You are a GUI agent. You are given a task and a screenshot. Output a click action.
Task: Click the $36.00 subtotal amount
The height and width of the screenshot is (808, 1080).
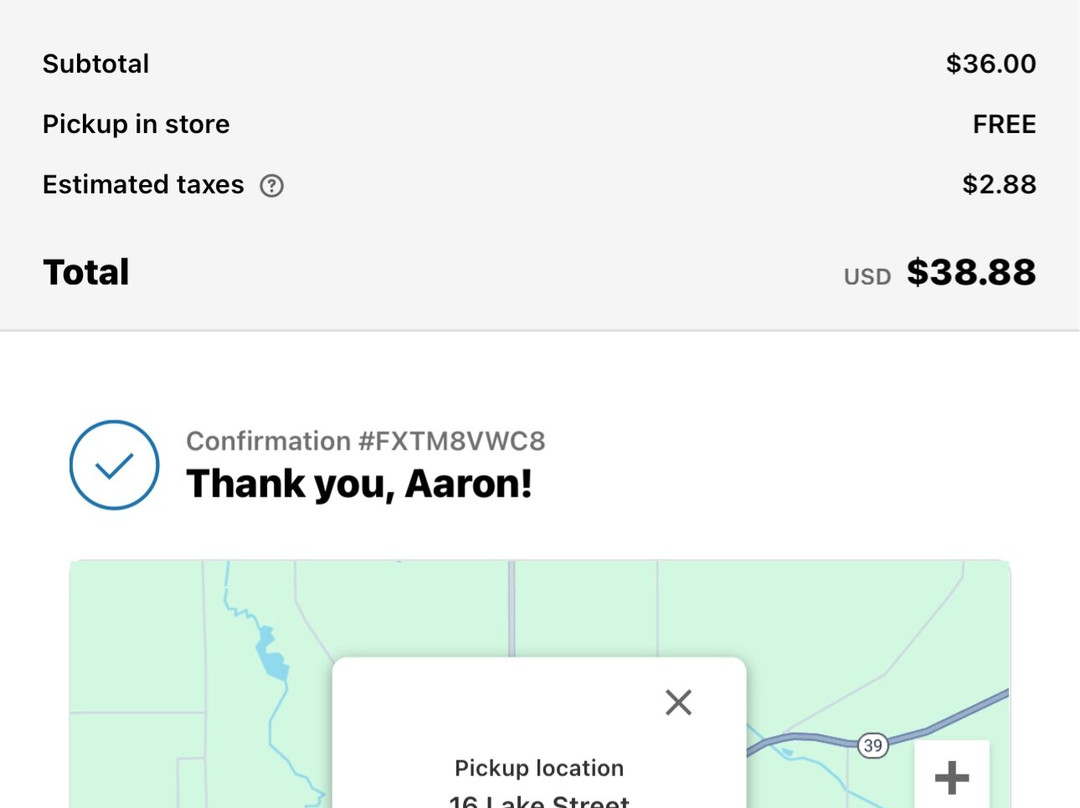point(991,64)
